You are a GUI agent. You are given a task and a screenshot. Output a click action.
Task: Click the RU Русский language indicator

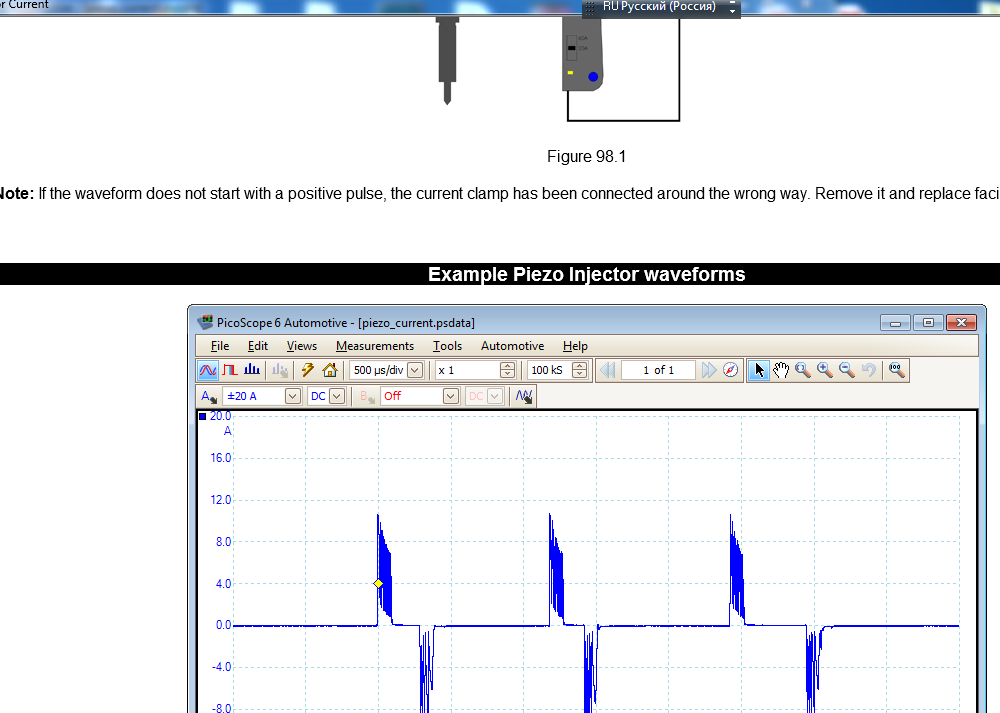pyautogui.click(x=659, y=7)
